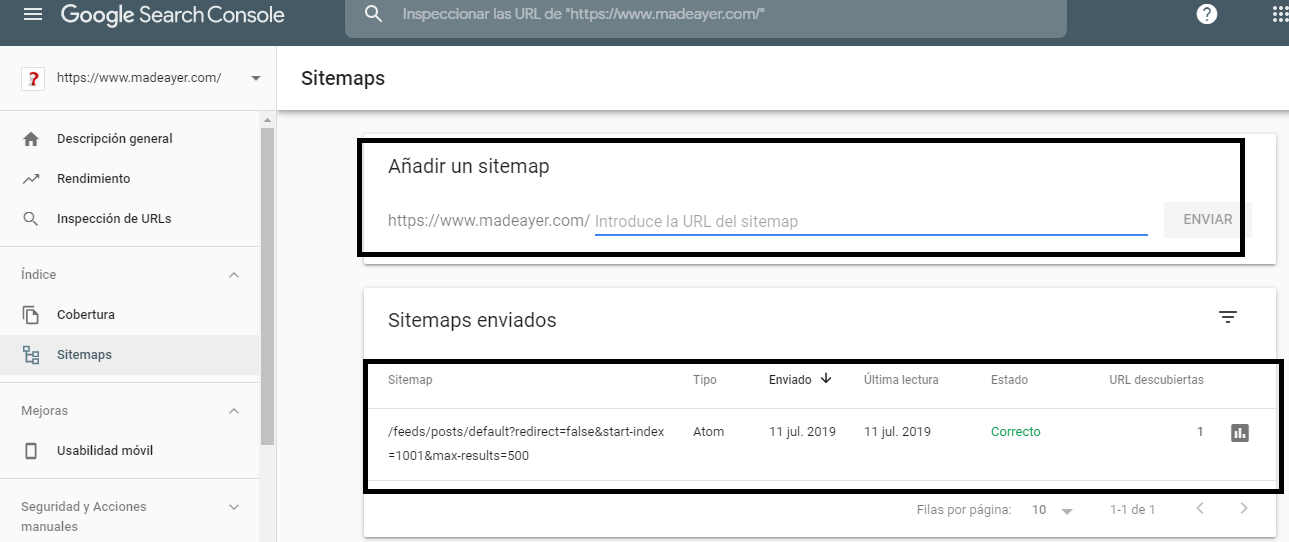Click the pages icon for Cobertura
This screenshot has height=542, width=1289.
tap(31, 315)
